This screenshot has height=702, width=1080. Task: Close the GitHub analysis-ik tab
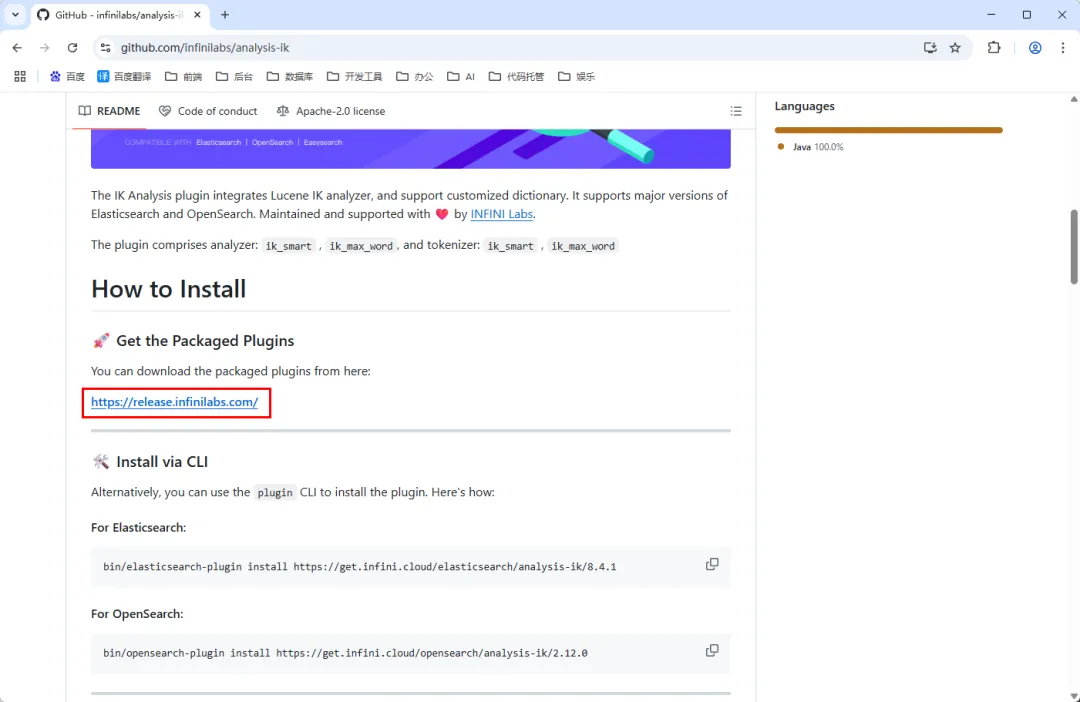tap(197, 14)
